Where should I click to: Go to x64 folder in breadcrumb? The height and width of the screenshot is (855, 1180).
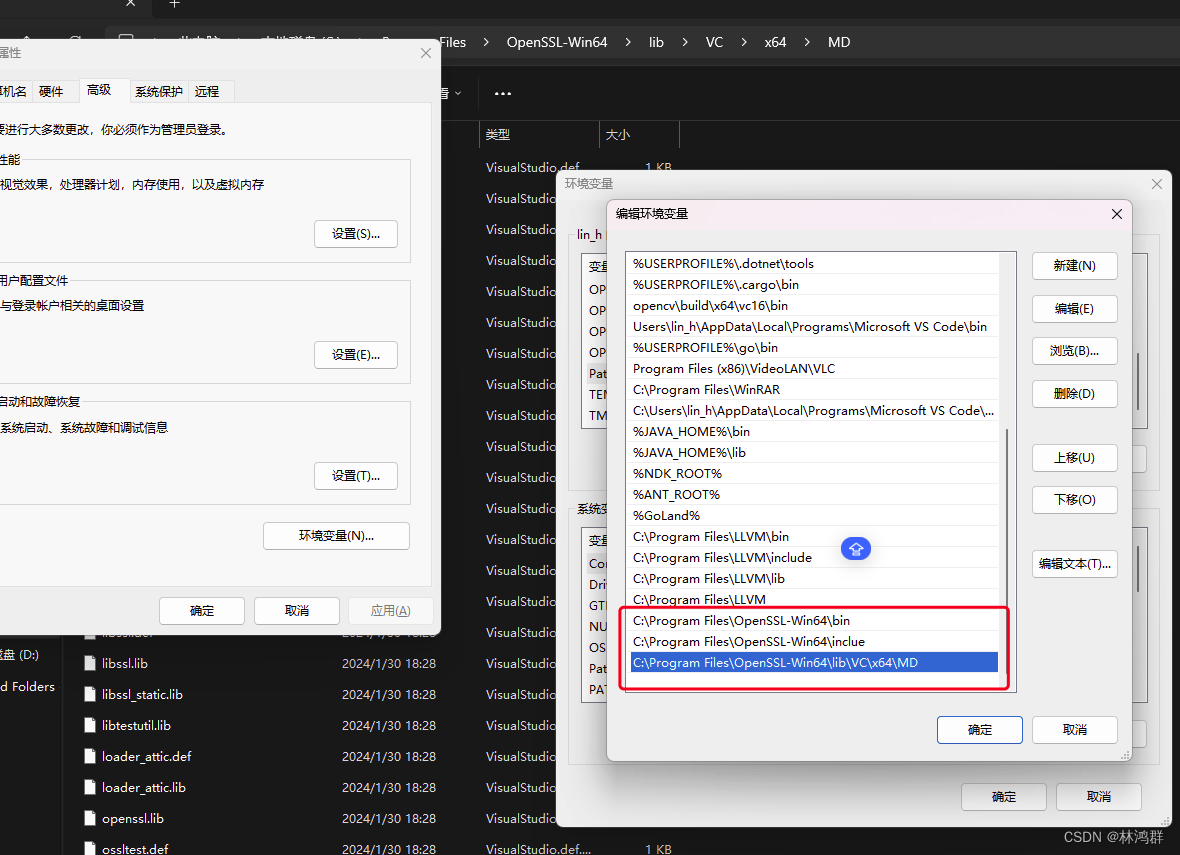click(775, 42)
